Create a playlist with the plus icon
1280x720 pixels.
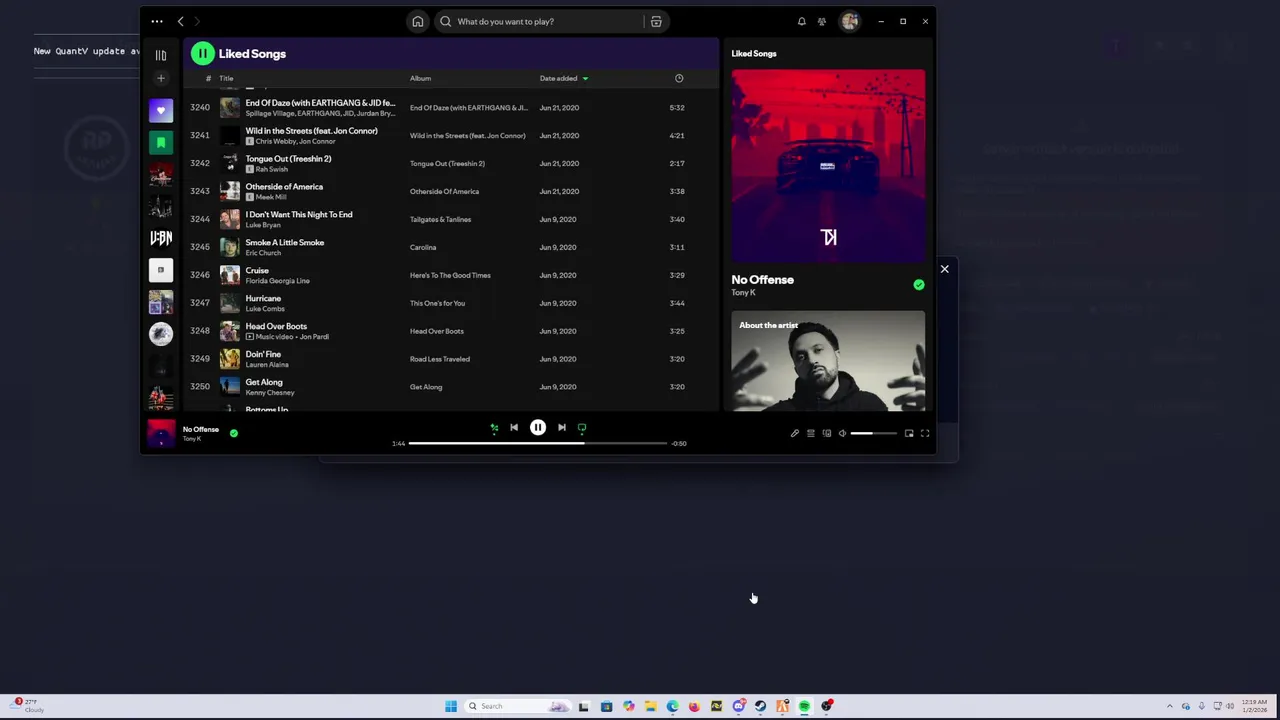pos(161,78)
